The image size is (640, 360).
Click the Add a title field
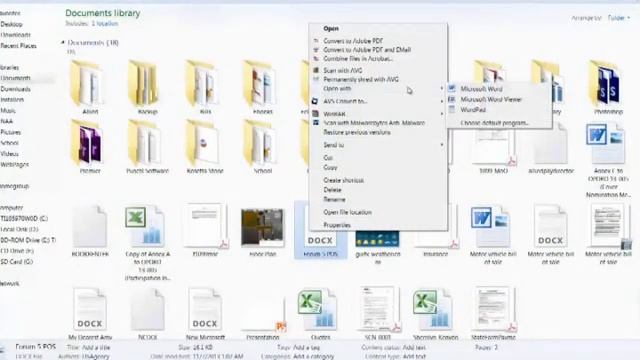96,348
